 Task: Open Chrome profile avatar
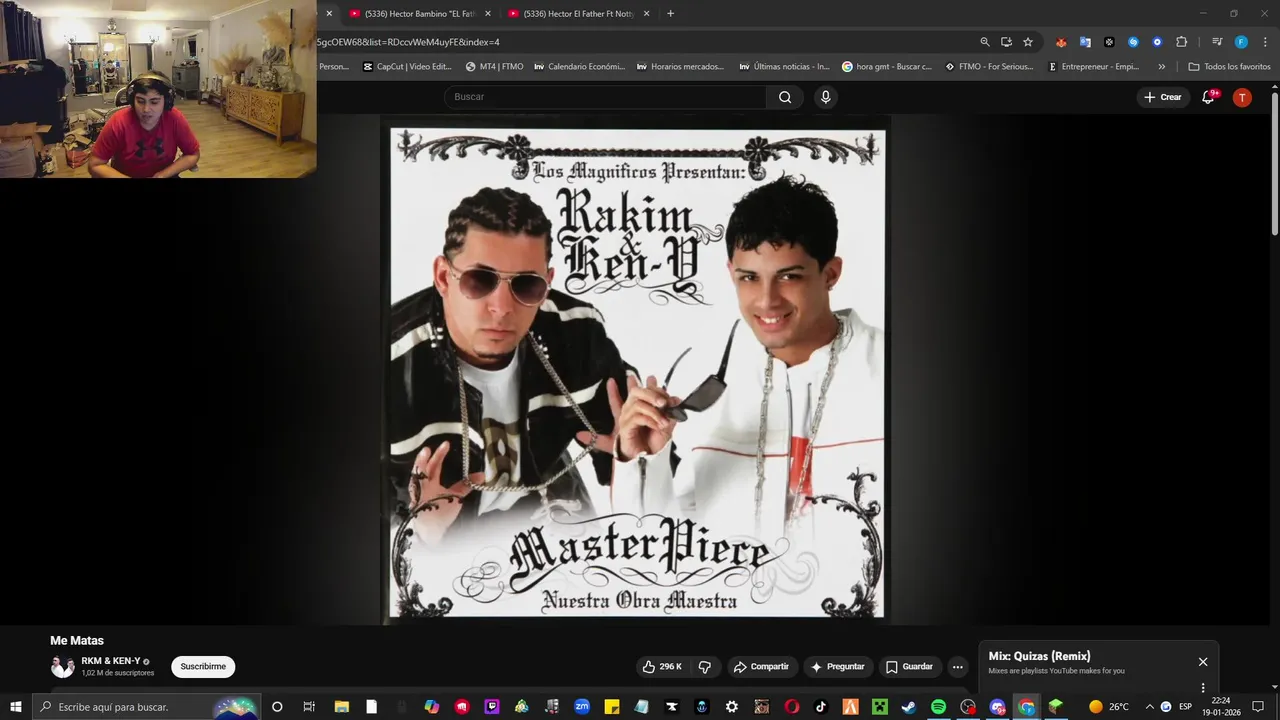[x=1241, y=42]
